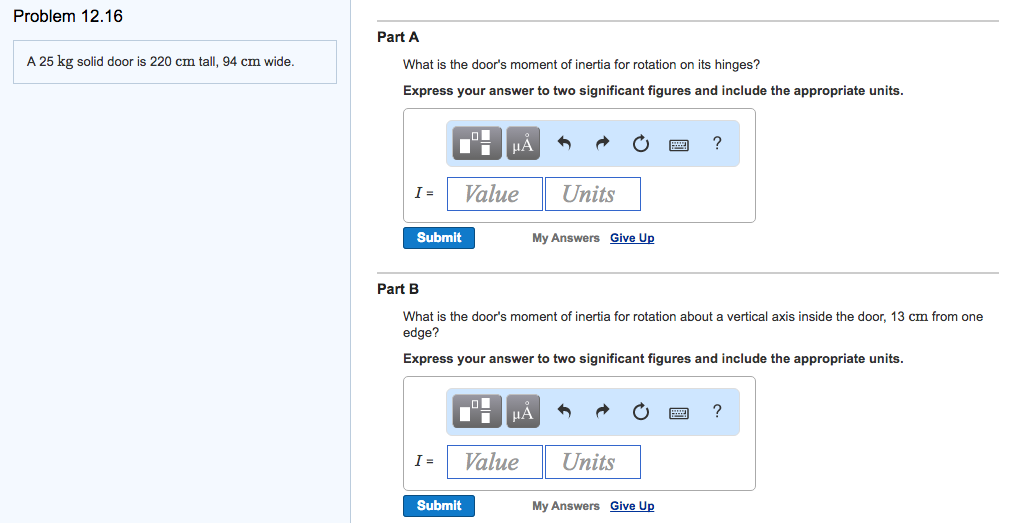
Task: Click the undo arrow in Part B toolbar
Action: [x=564, y=412]
